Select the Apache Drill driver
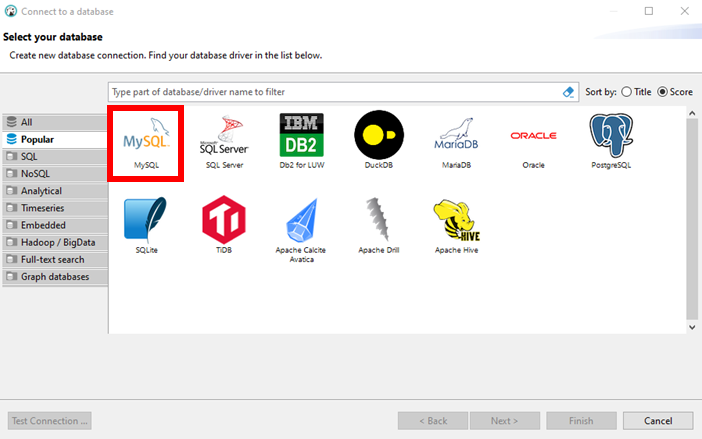 [x=379, y=226]
